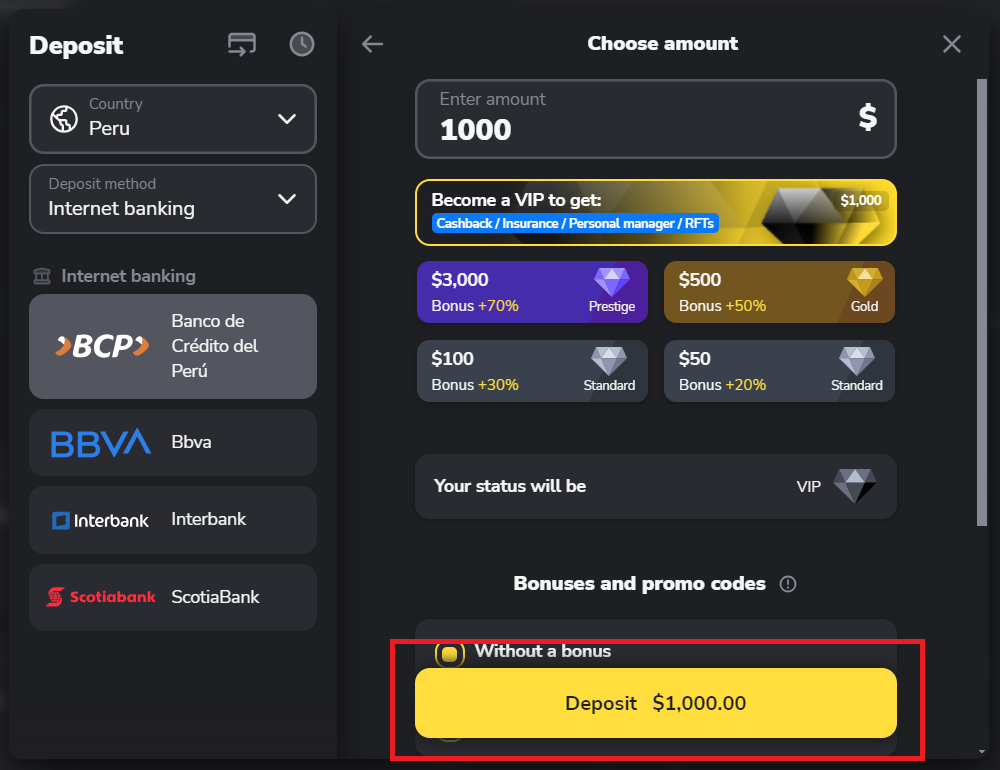The width and height of the screenshot is (1000, 770).
Task: Choose the $500 Gold bonus tier
Action: click(779, 292)
